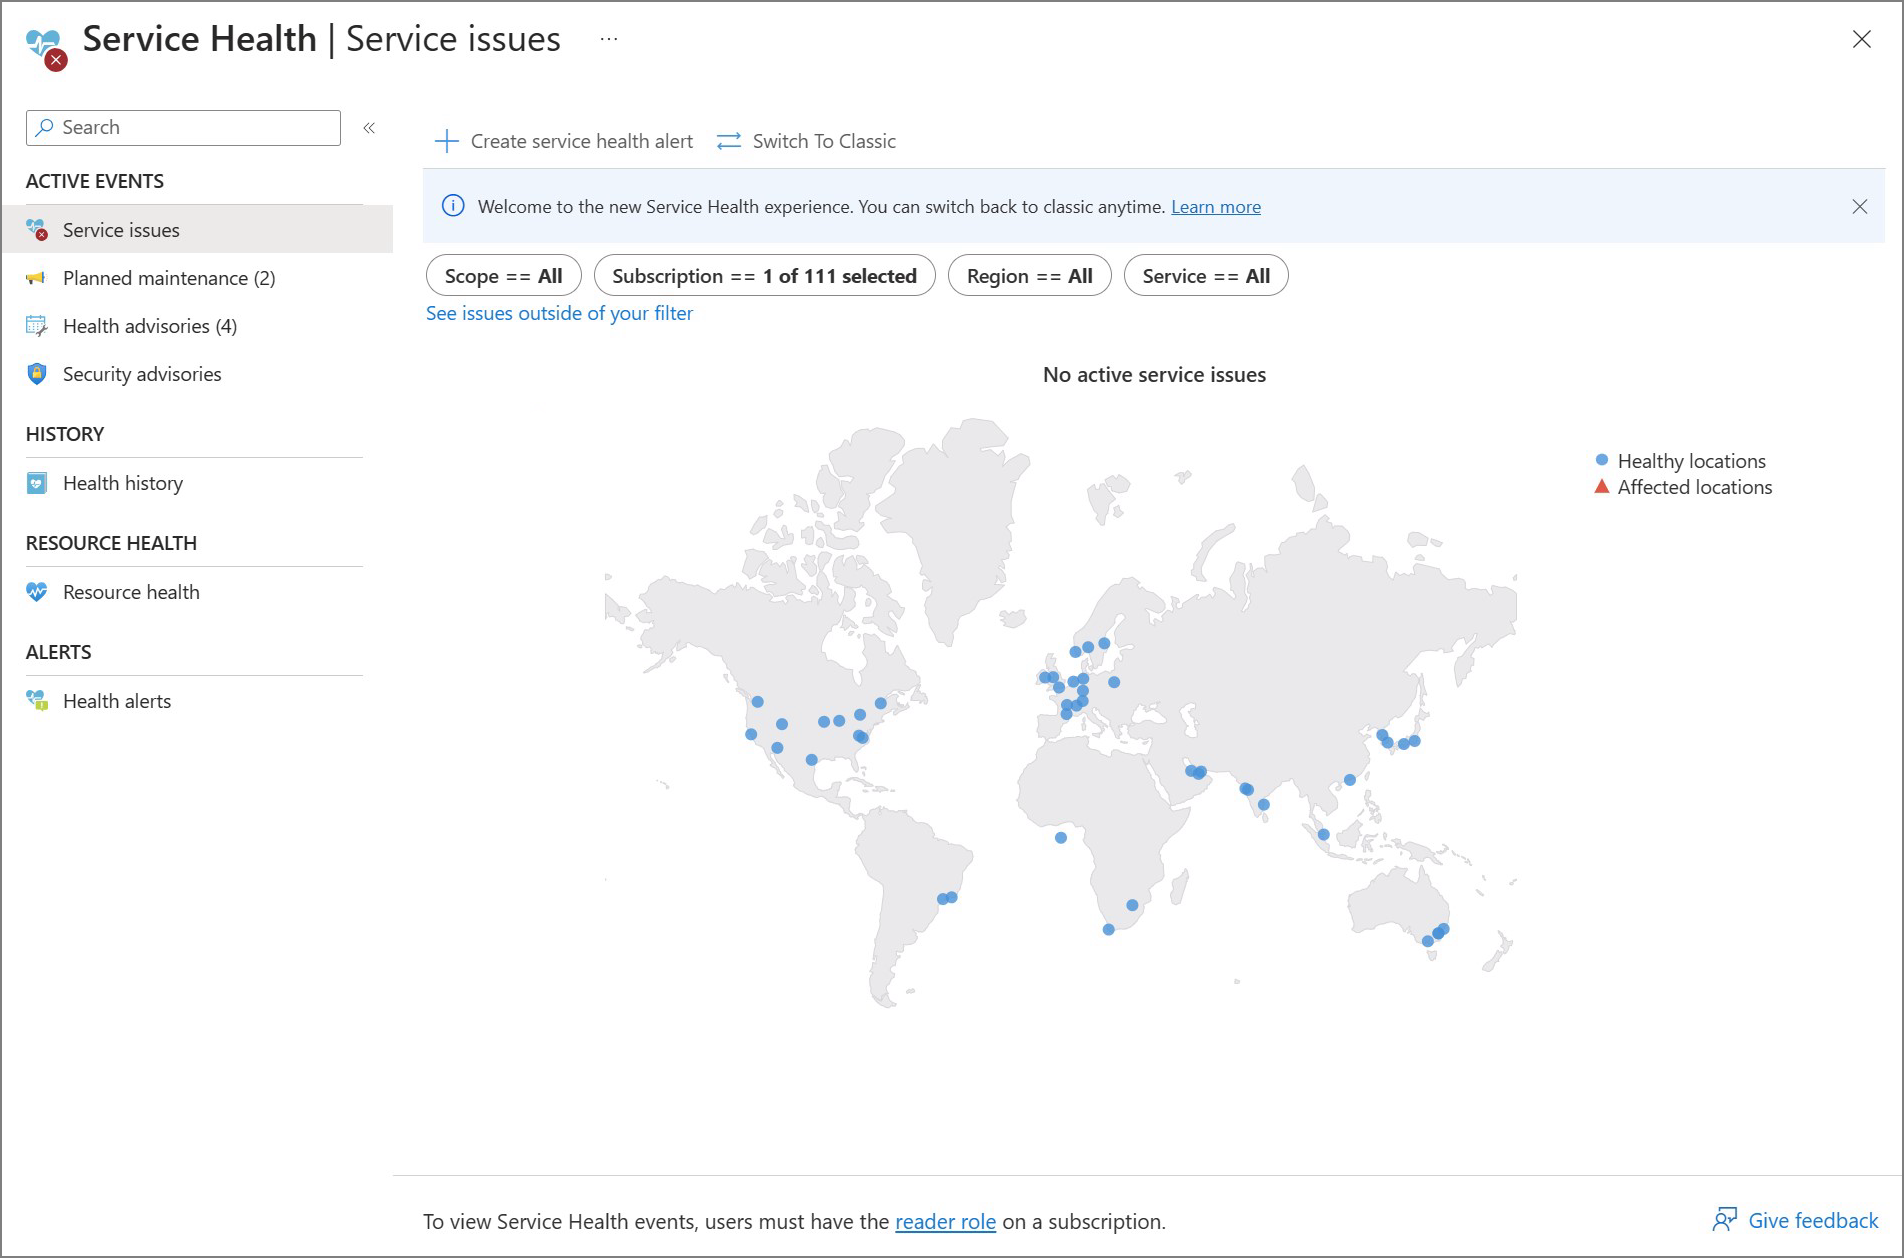Open Health history
The height and width of the screenshot is (1258, 1904).
coord(123,483)
